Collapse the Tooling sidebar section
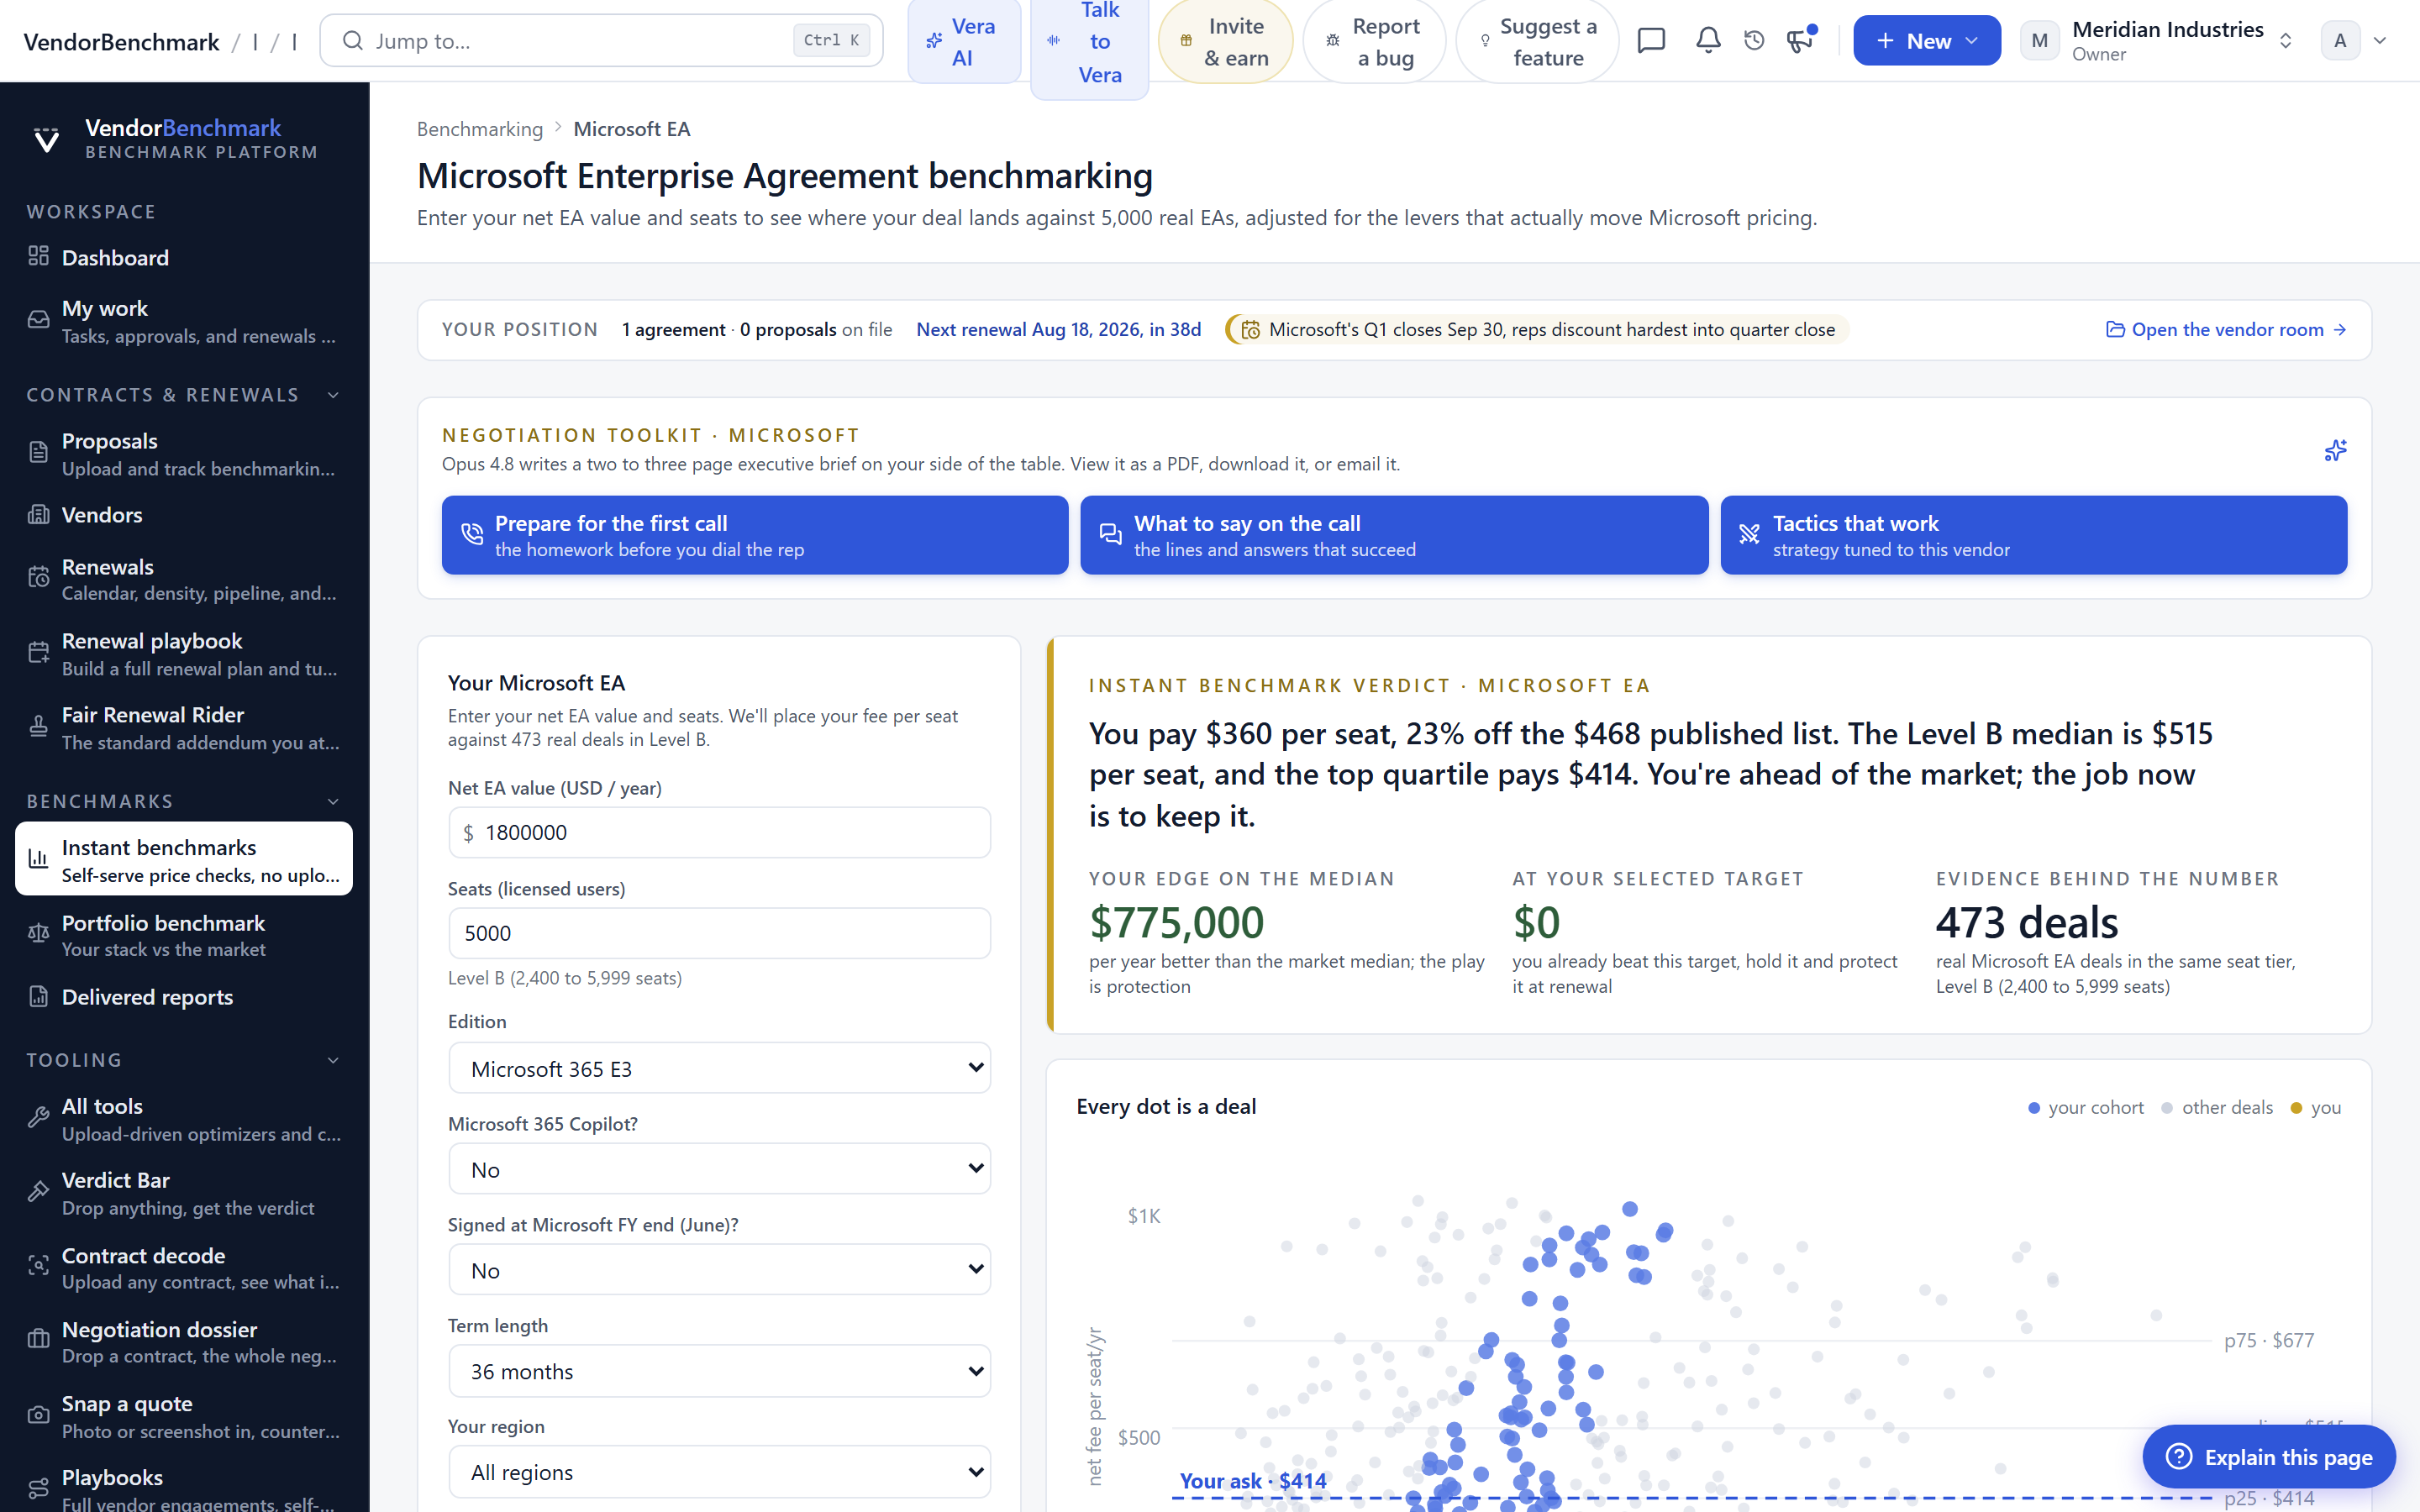The width and height of the screenshot is (2420, 1512). point(333,1060)
